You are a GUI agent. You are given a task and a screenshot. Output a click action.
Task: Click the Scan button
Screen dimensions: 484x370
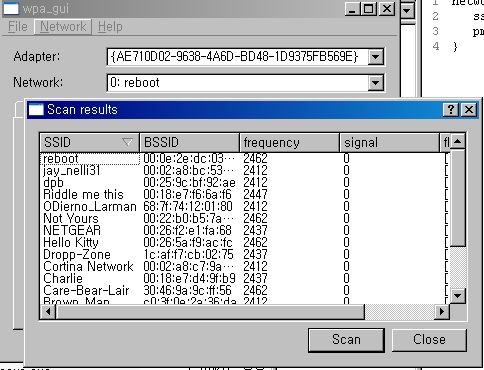tap(346, 340)
